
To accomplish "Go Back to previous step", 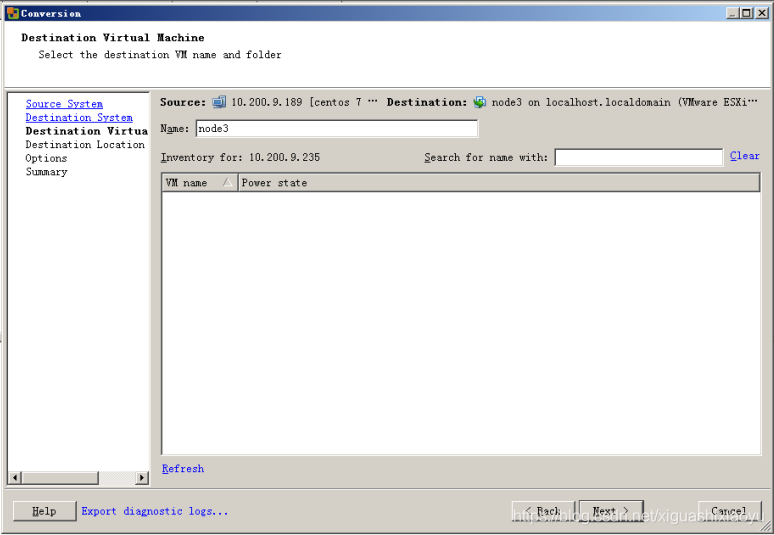I will pyautogui.click(x=543, y=511).
